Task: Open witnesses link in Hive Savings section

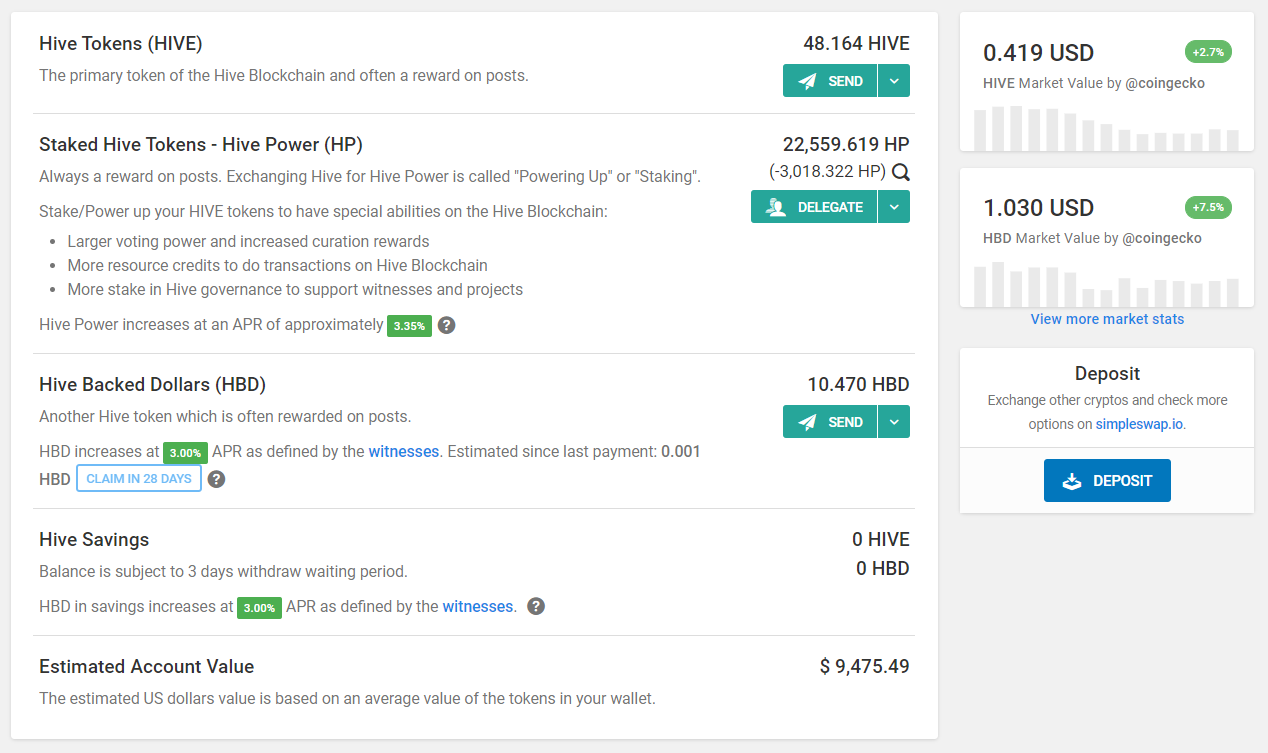Action: [x=478, y=606]
